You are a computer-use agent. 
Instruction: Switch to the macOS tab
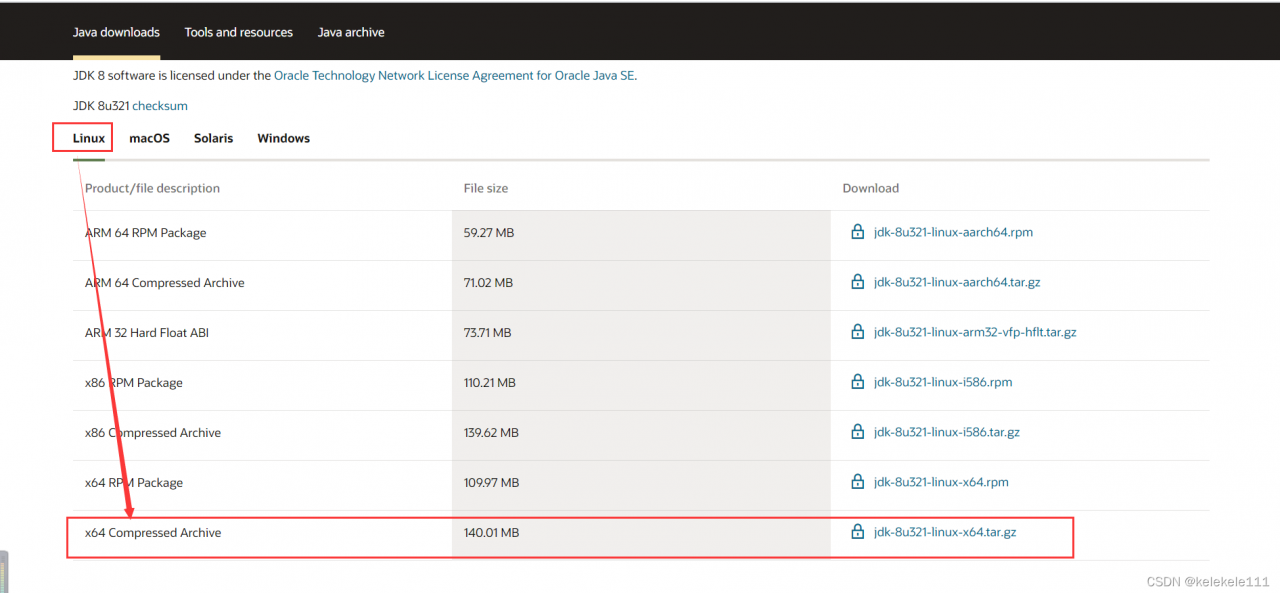point(149,138)
